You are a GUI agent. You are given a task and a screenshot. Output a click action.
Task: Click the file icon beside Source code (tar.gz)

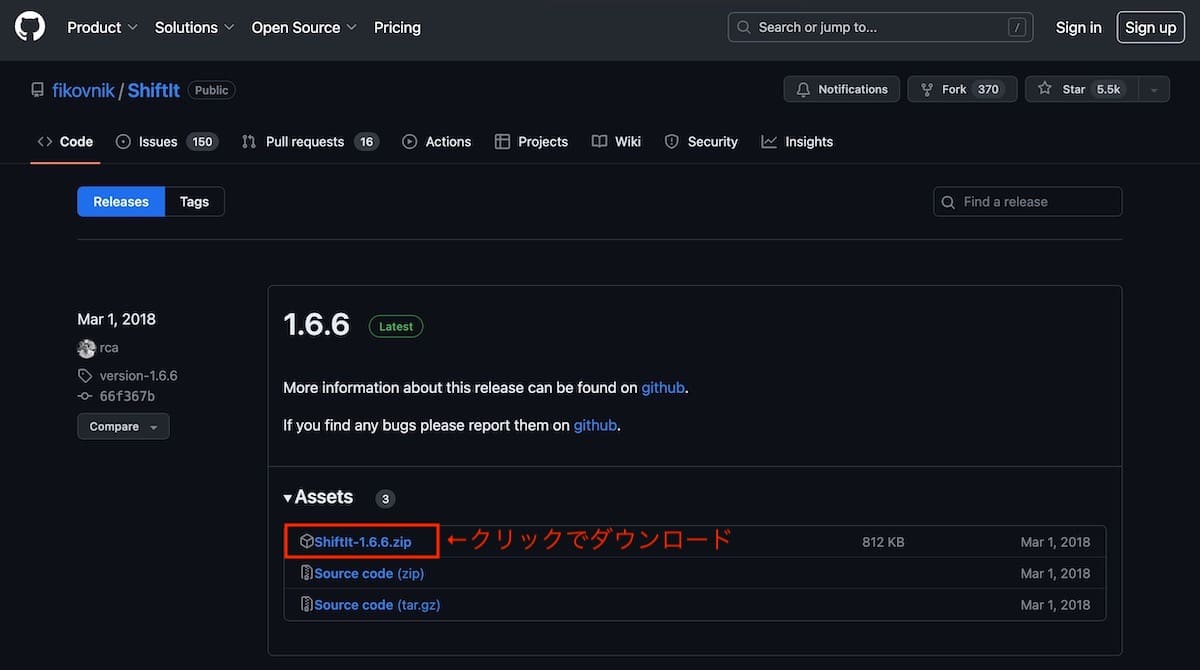point(307,605)
